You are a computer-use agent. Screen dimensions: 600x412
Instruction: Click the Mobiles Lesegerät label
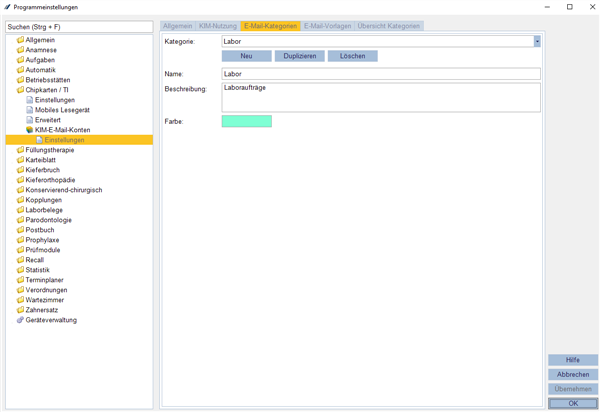(x=62, y=110)
